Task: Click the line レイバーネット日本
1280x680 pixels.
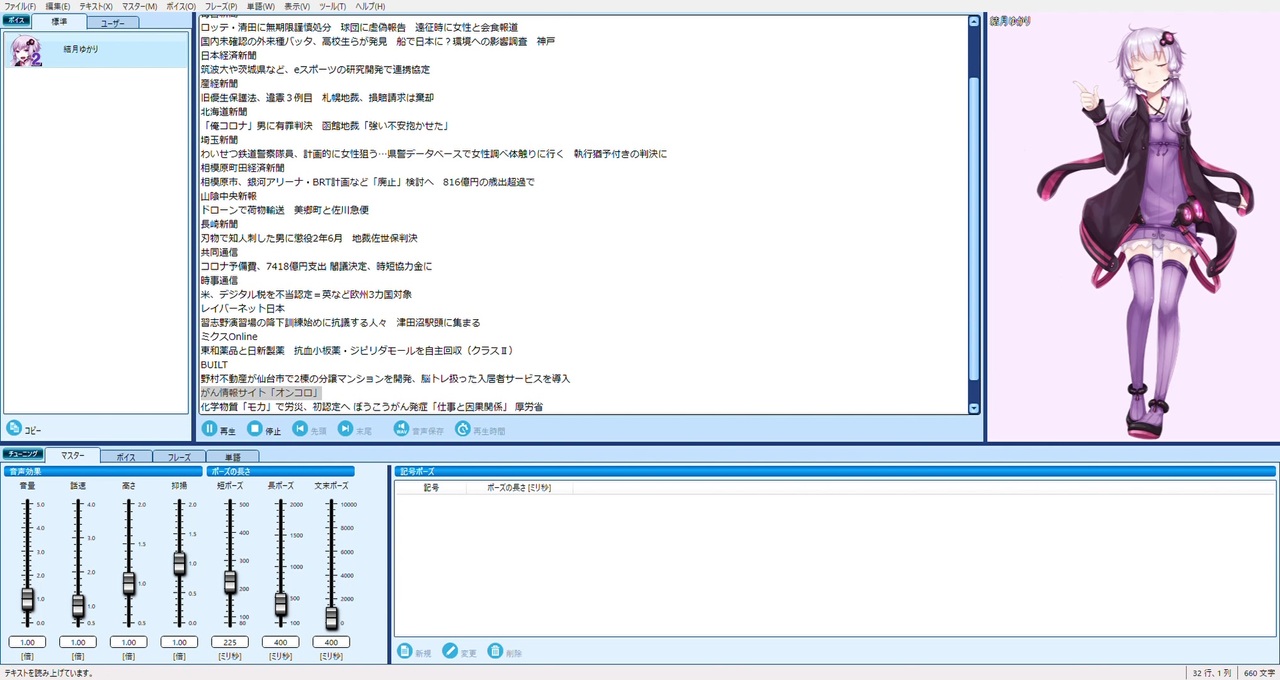Action: point(243,309)
